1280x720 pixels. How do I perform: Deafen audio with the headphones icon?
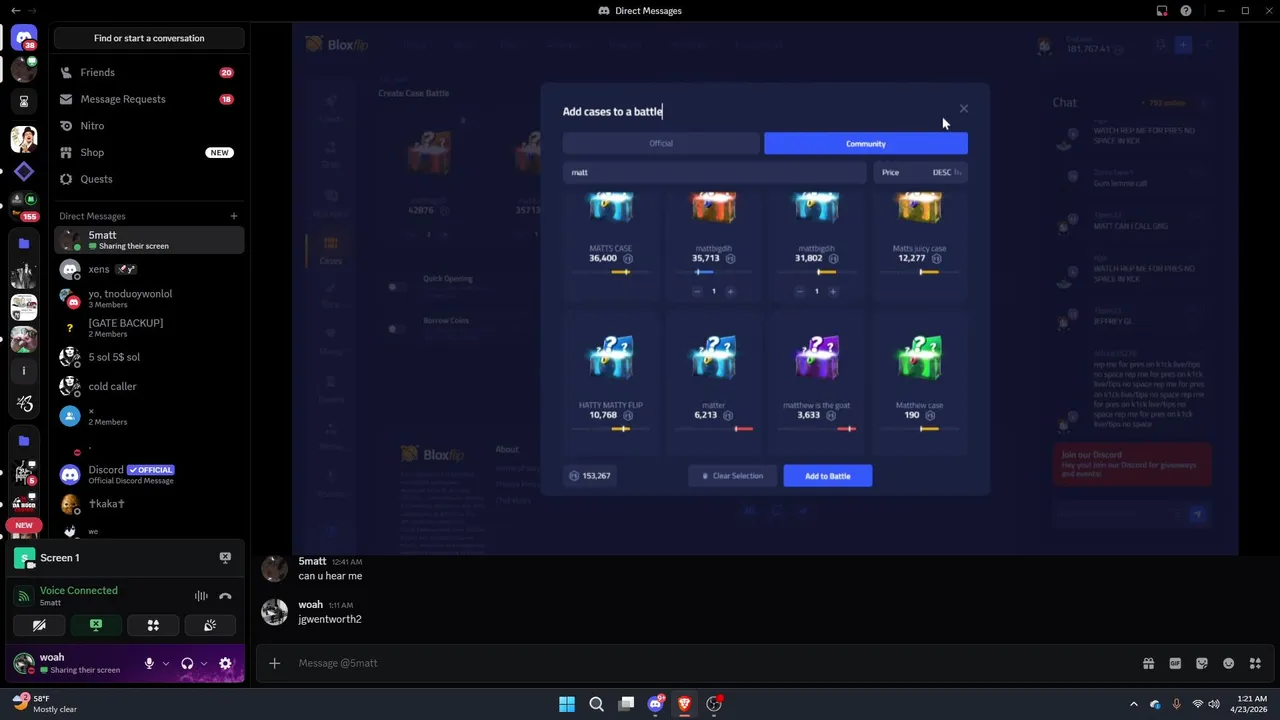point(187,663)
